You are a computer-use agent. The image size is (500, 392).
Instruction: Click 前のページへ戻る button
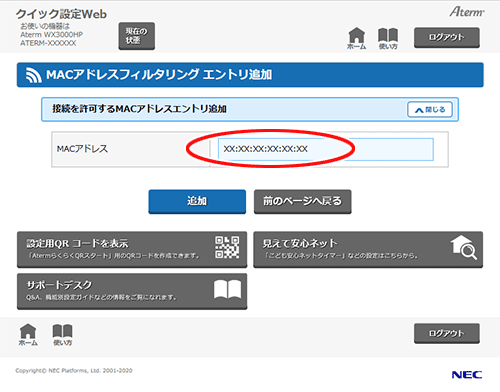302,201
